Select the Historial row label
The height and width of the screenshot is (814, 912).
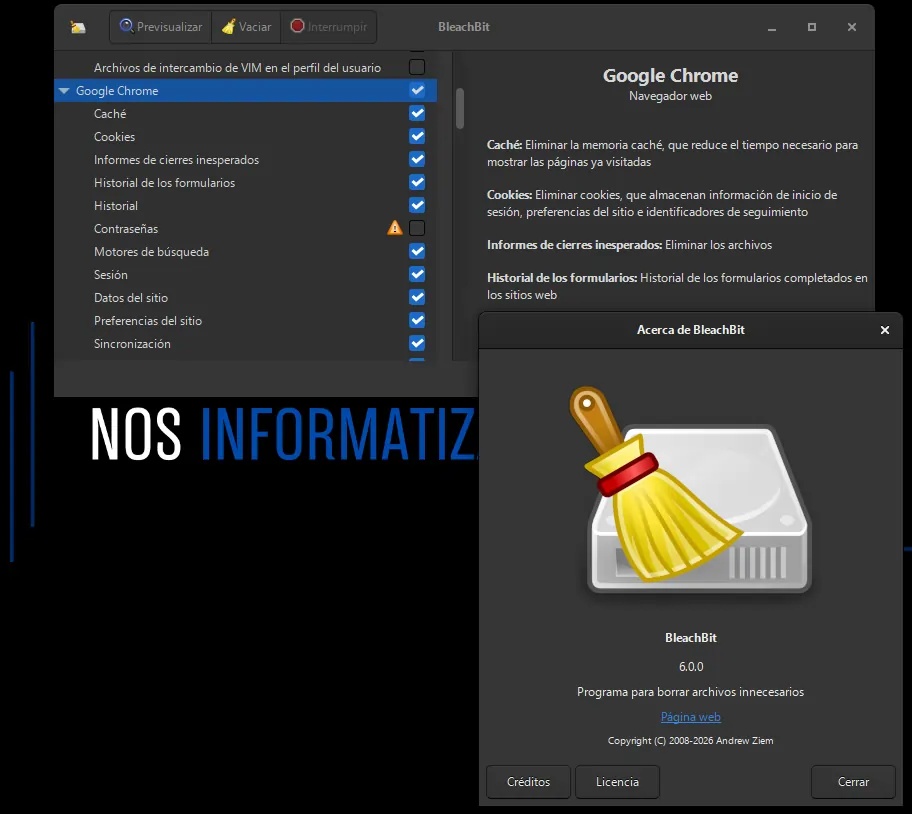pyautogui.click(x=116, y=206)
